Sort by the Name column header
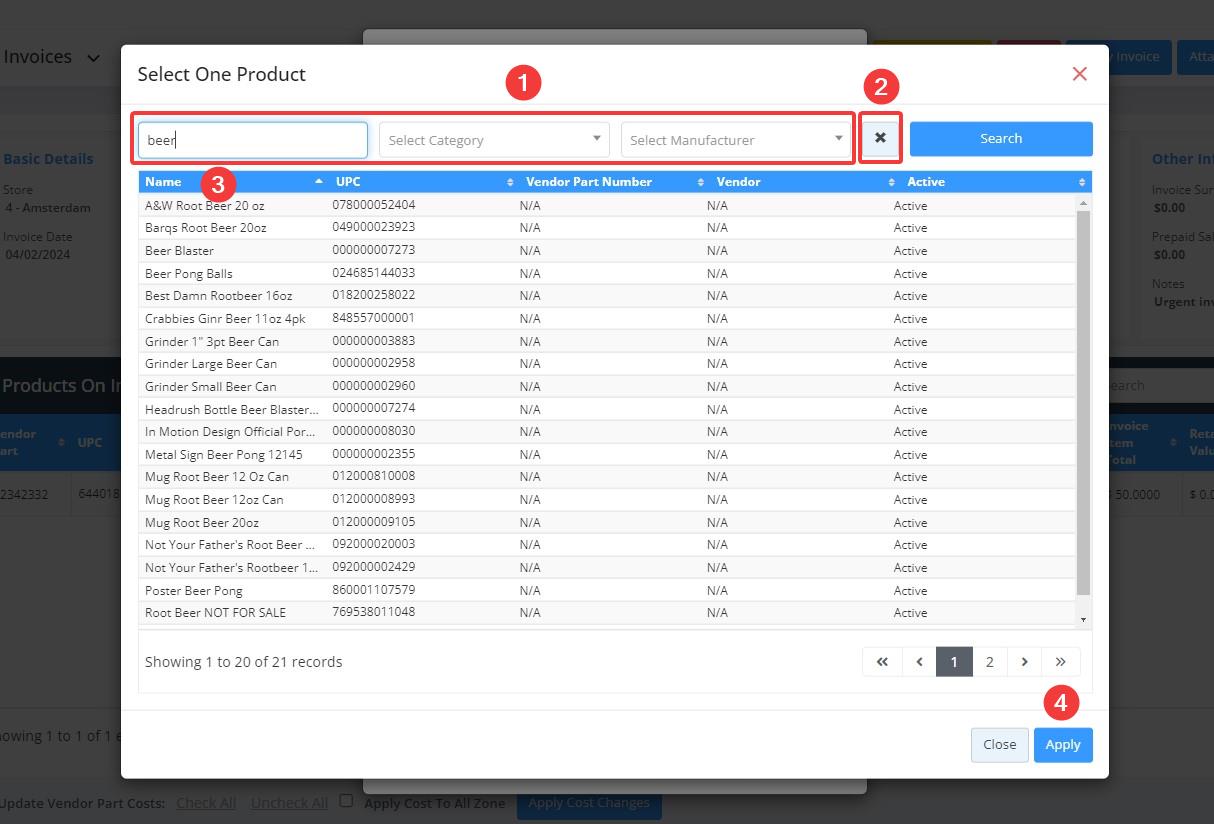Screen dimensions: 1214x824 click(233, 182)
